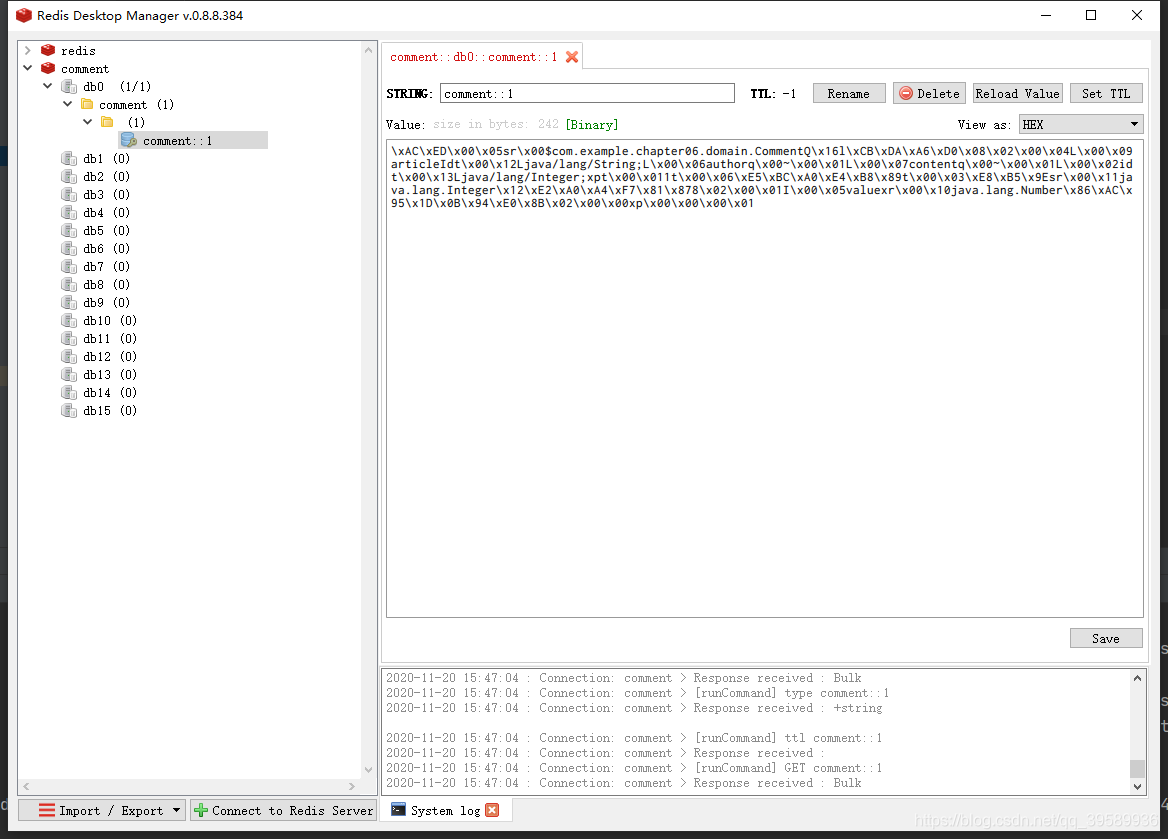
Task: Click the key tree vertical scrollbar
Action: 368,410
